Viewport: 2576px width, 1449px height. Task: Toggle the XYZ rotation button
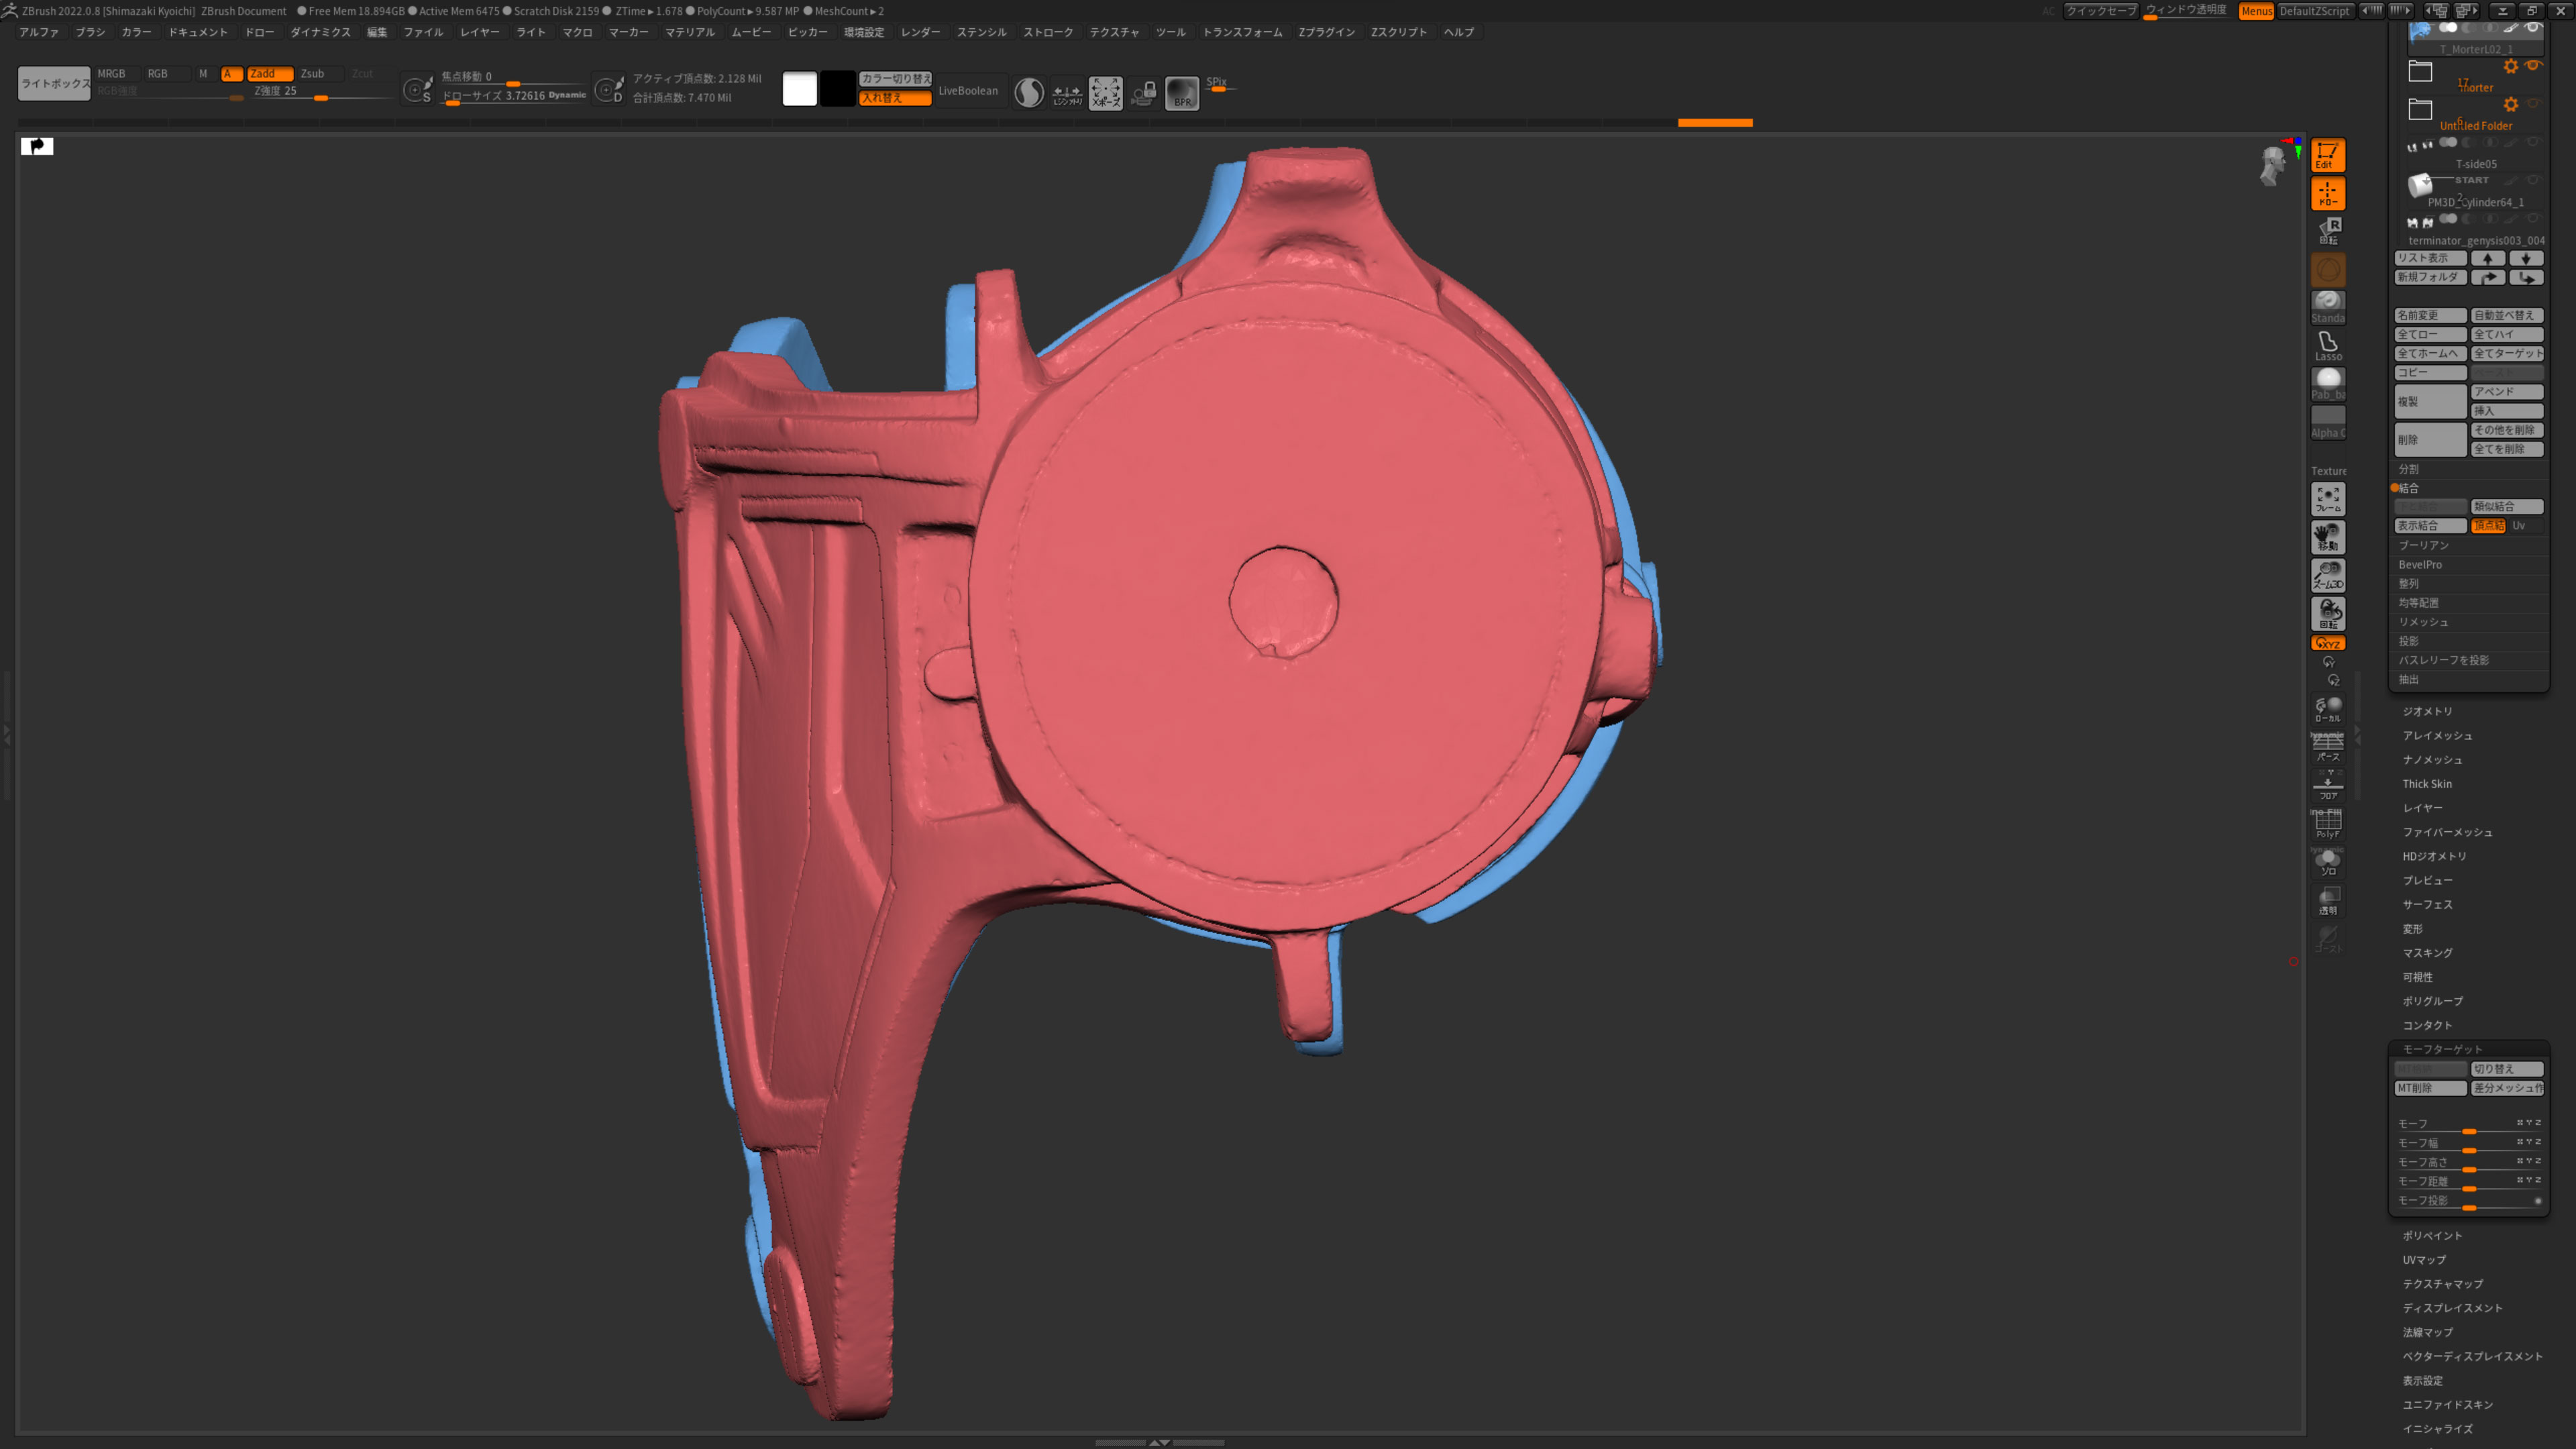pos(2327,643)
